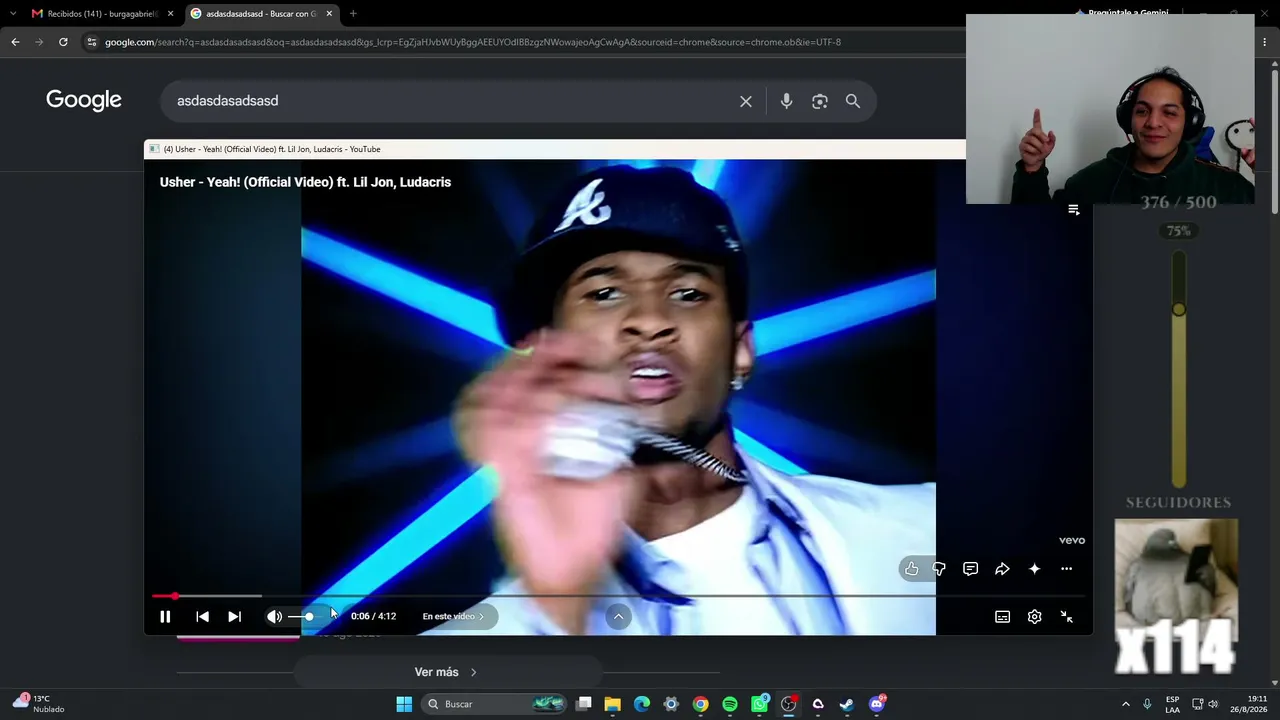Open the playlist queue icon
This screenshot has height=720, width=1280.
pos(1073,210)
